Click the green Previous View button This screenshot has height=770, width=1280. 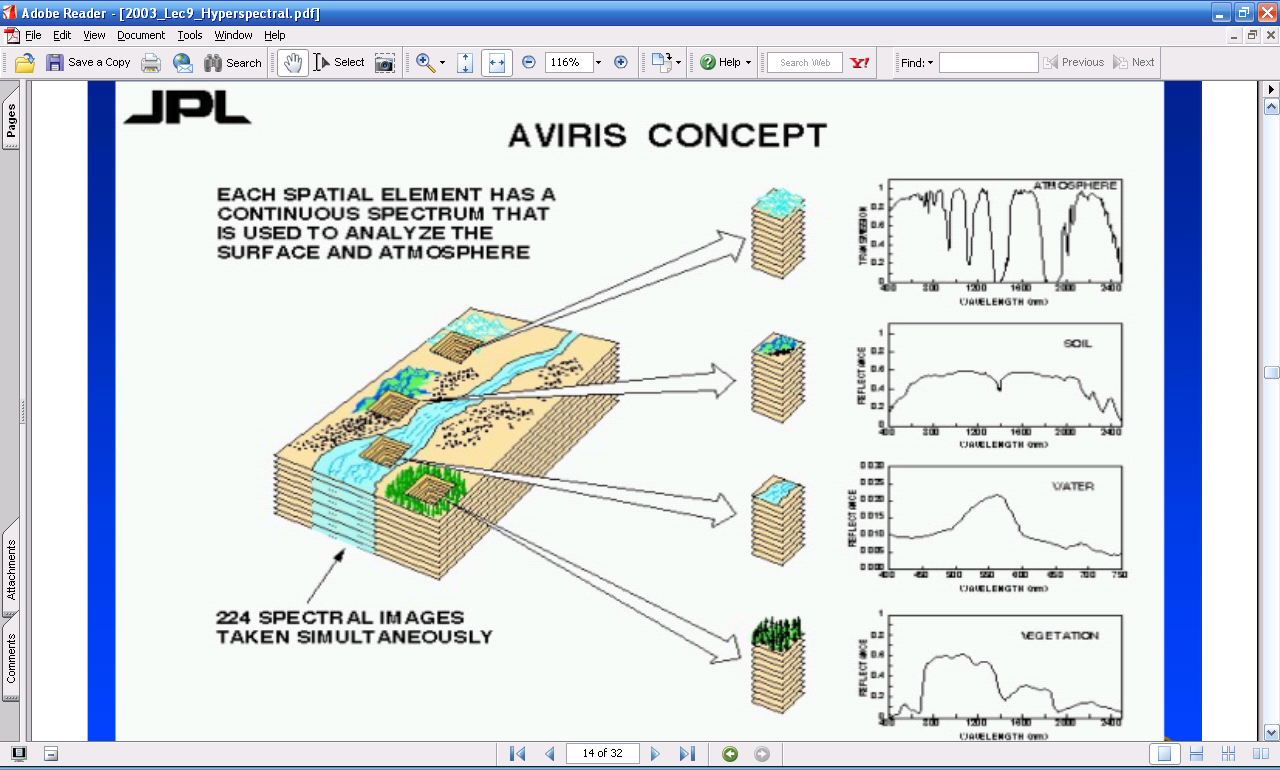tap(730, 754)
